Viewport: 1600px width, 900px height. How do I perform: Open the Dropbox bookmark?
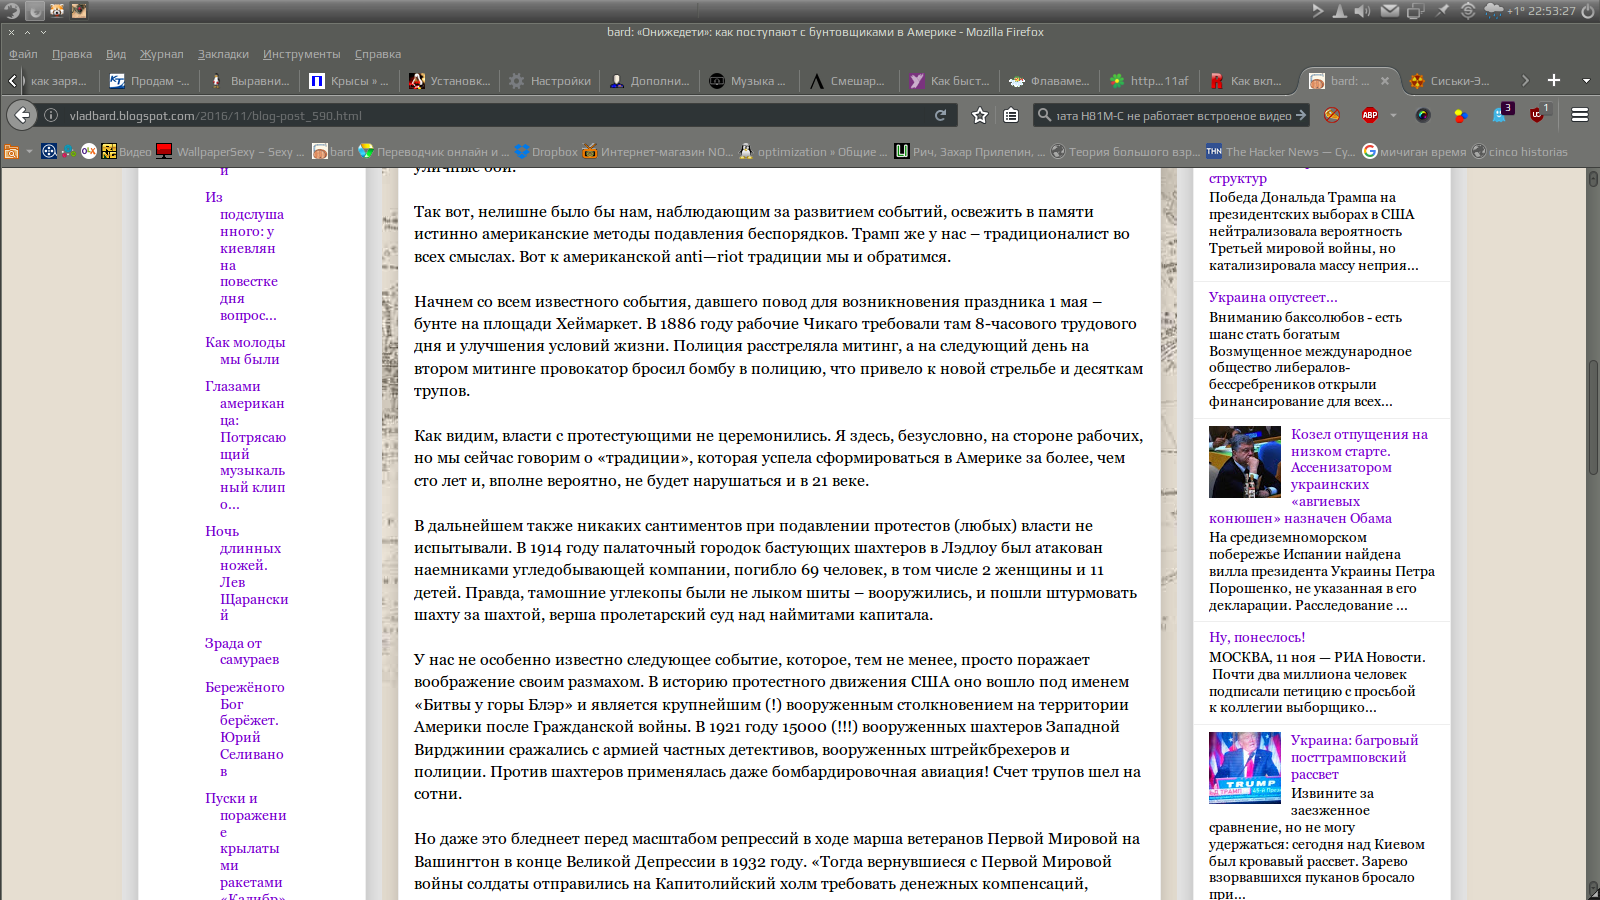click(x=546, y=152)
